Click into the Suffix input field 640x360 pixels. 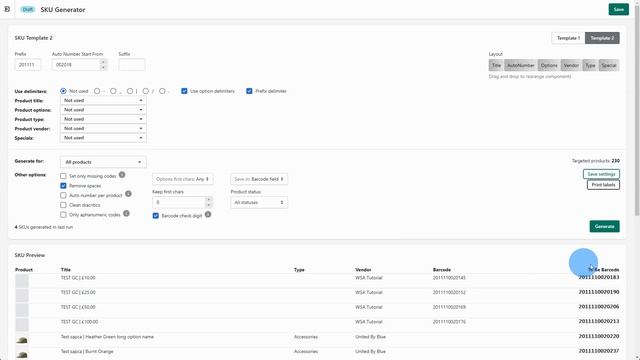click(132, 65)
